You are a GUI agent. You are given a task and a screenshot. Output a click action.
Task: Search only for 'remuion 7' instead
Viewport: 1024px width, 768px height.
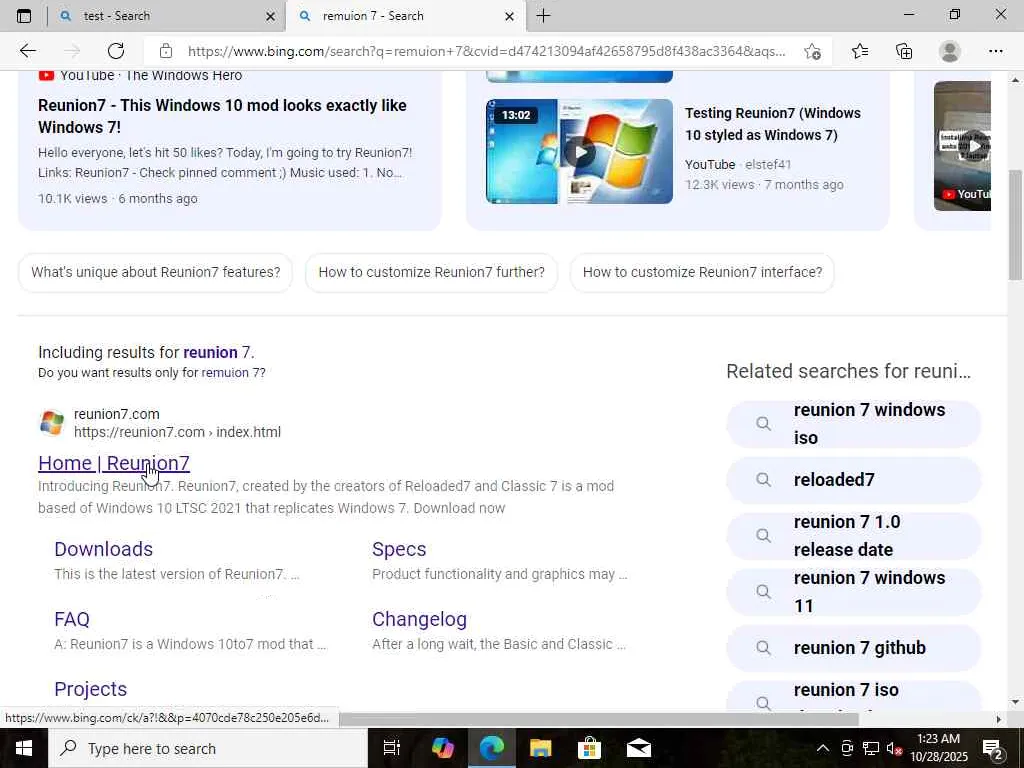tap(233, 373)
